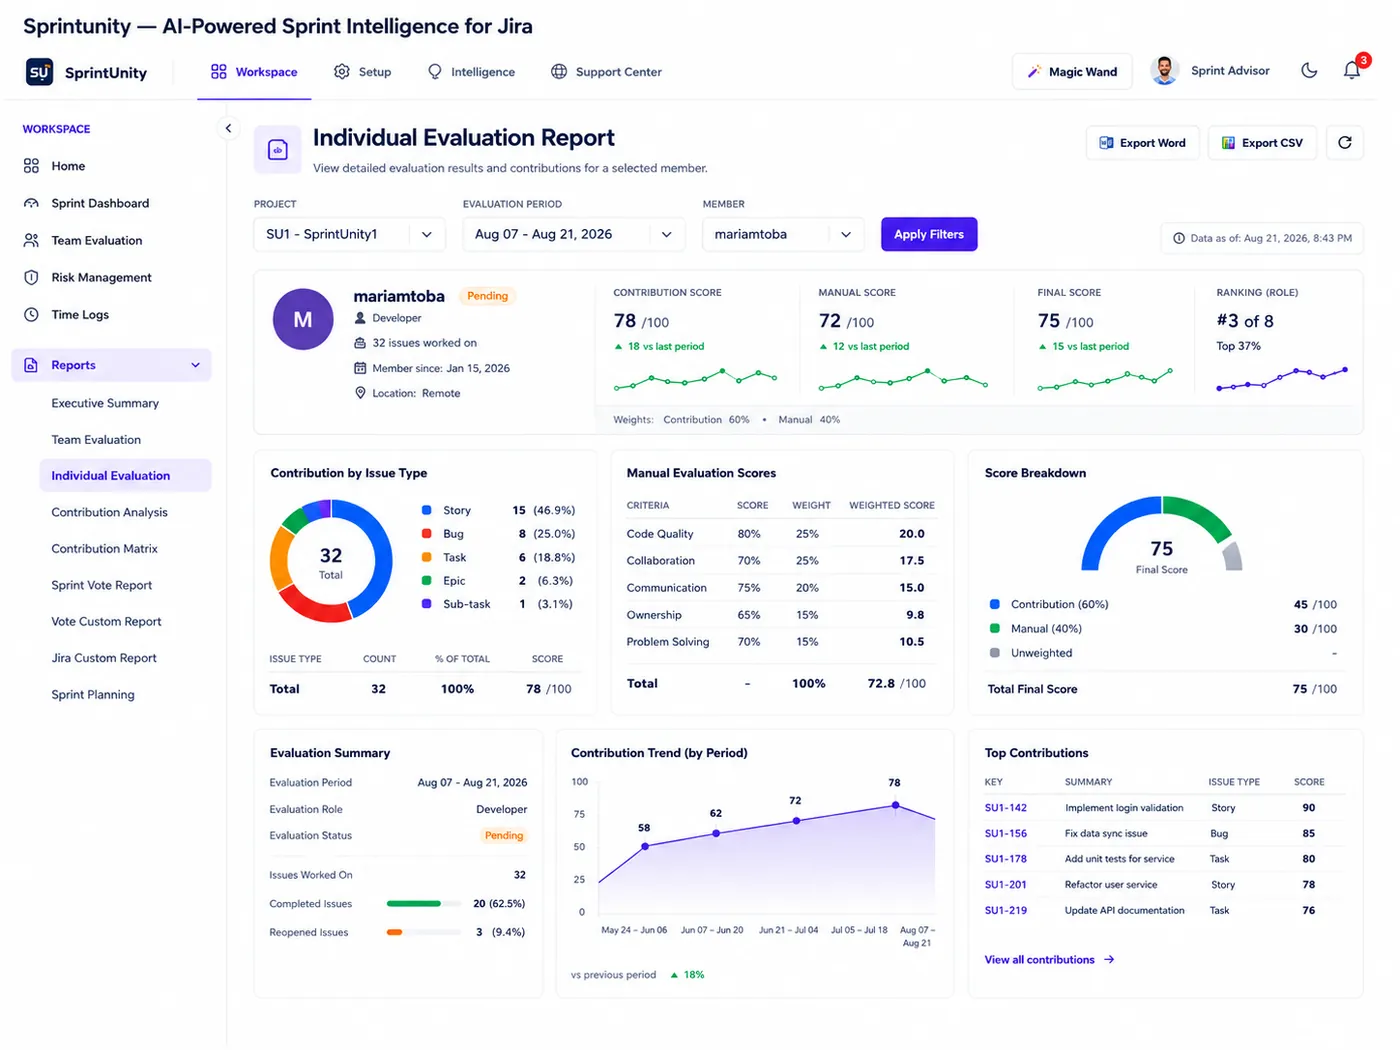Click the Team Evaluation people icon
1400x1050 pixels.
[31, 240]
